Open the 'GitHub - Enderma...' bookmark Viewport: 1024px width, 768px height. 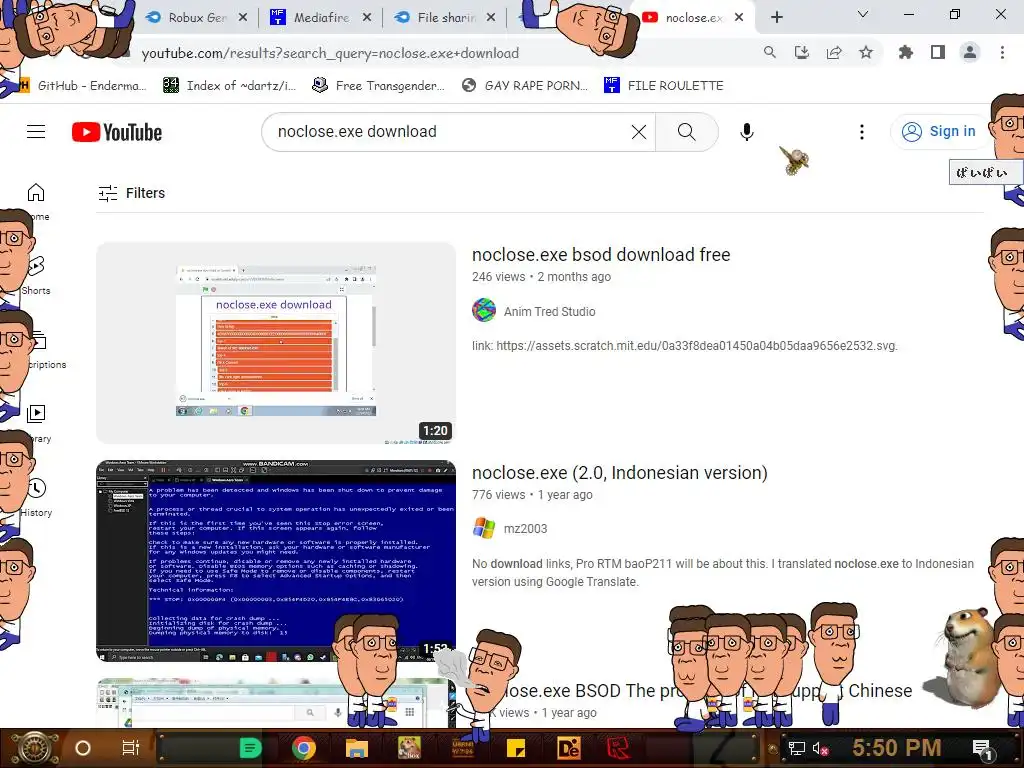[84, 86]
